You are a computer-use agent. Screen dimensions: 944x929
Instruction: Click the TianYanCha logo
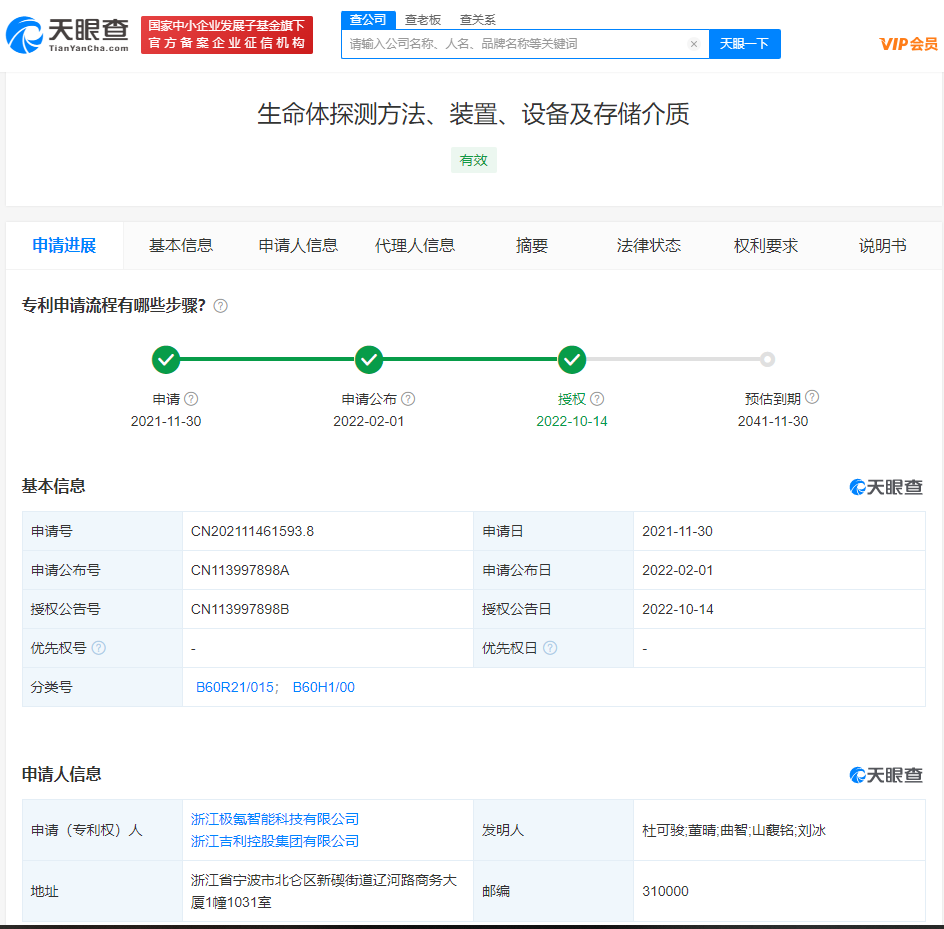[67, 35]
